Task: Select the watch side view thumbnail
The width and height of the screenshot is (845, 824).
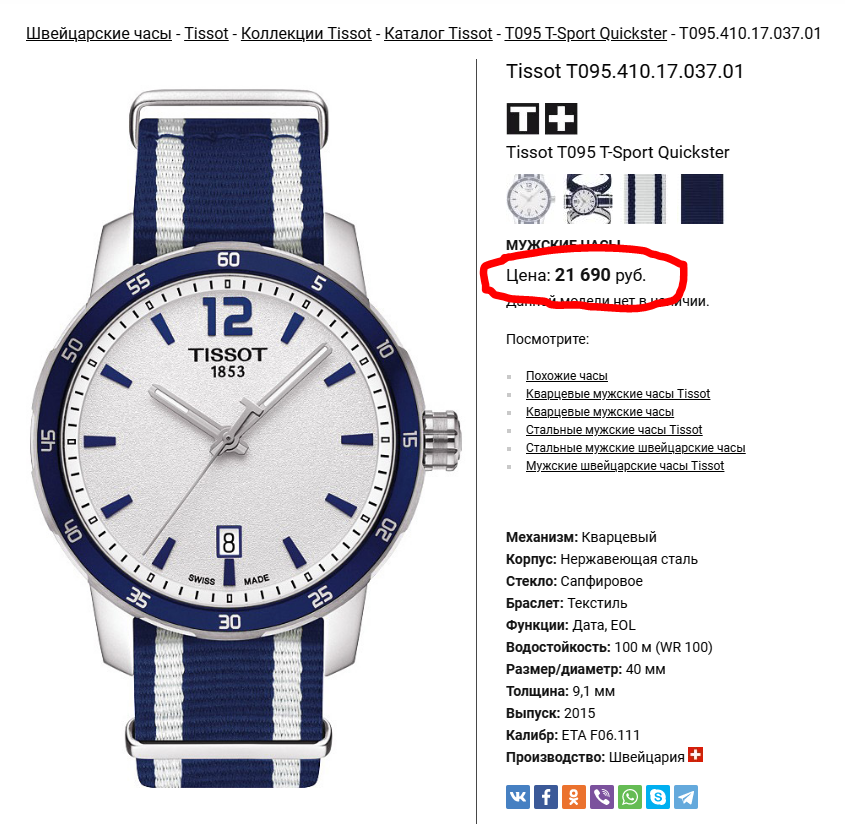Action: [588, 199]
